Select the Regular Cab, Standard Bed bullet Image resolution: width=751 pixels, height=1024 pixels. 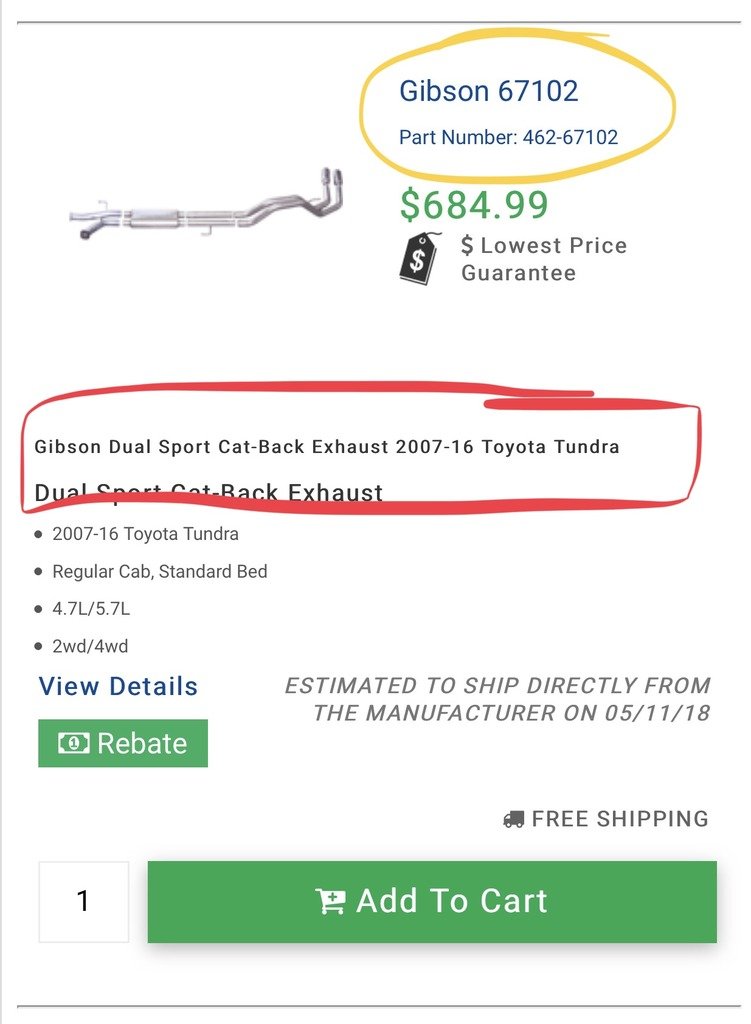coord(160,571)
